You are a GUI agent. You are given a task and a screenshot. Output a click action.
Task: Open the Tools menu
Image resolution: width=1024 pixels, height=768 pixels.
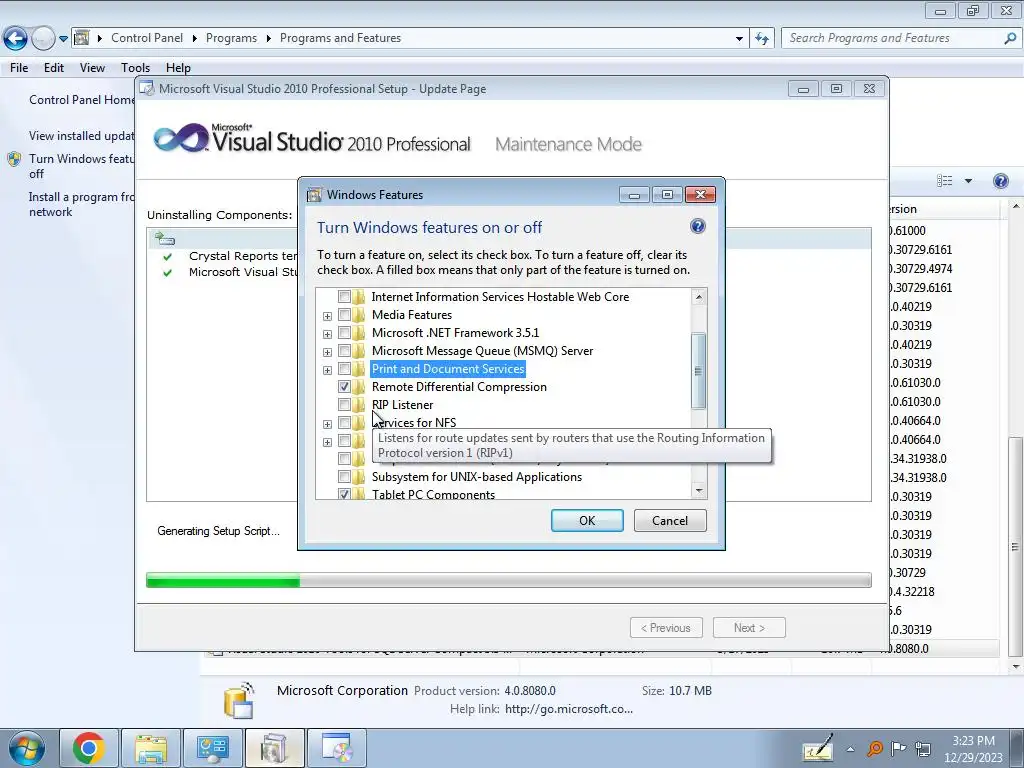point(135,68)
